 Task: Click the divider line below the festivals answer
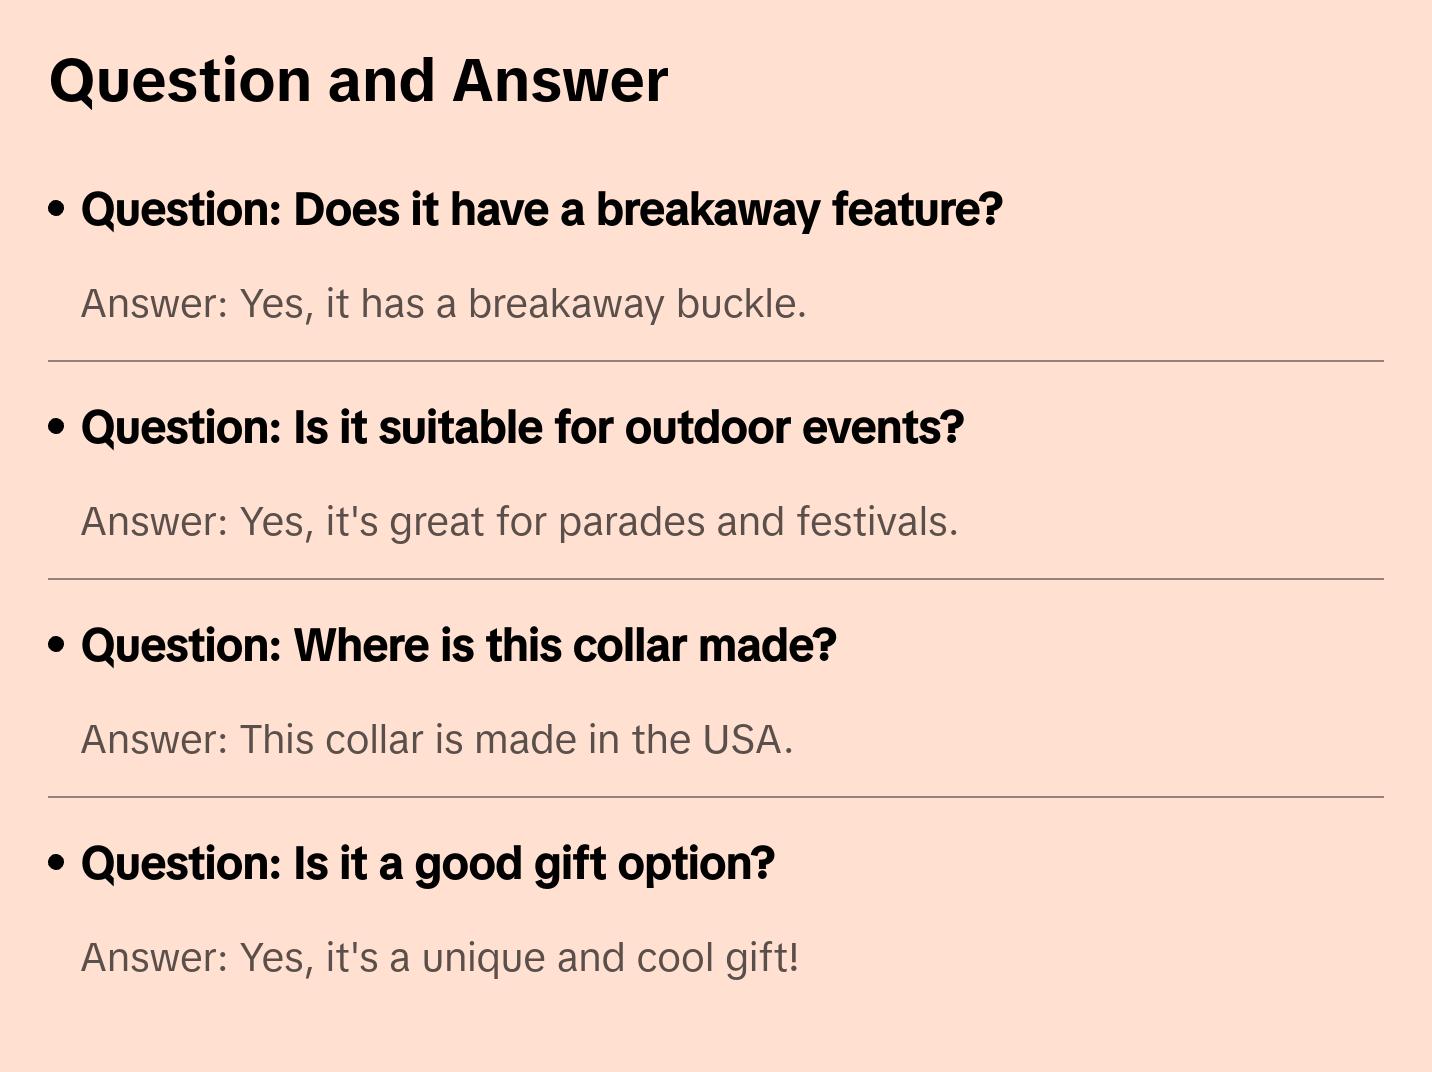[x=716, y=579]
